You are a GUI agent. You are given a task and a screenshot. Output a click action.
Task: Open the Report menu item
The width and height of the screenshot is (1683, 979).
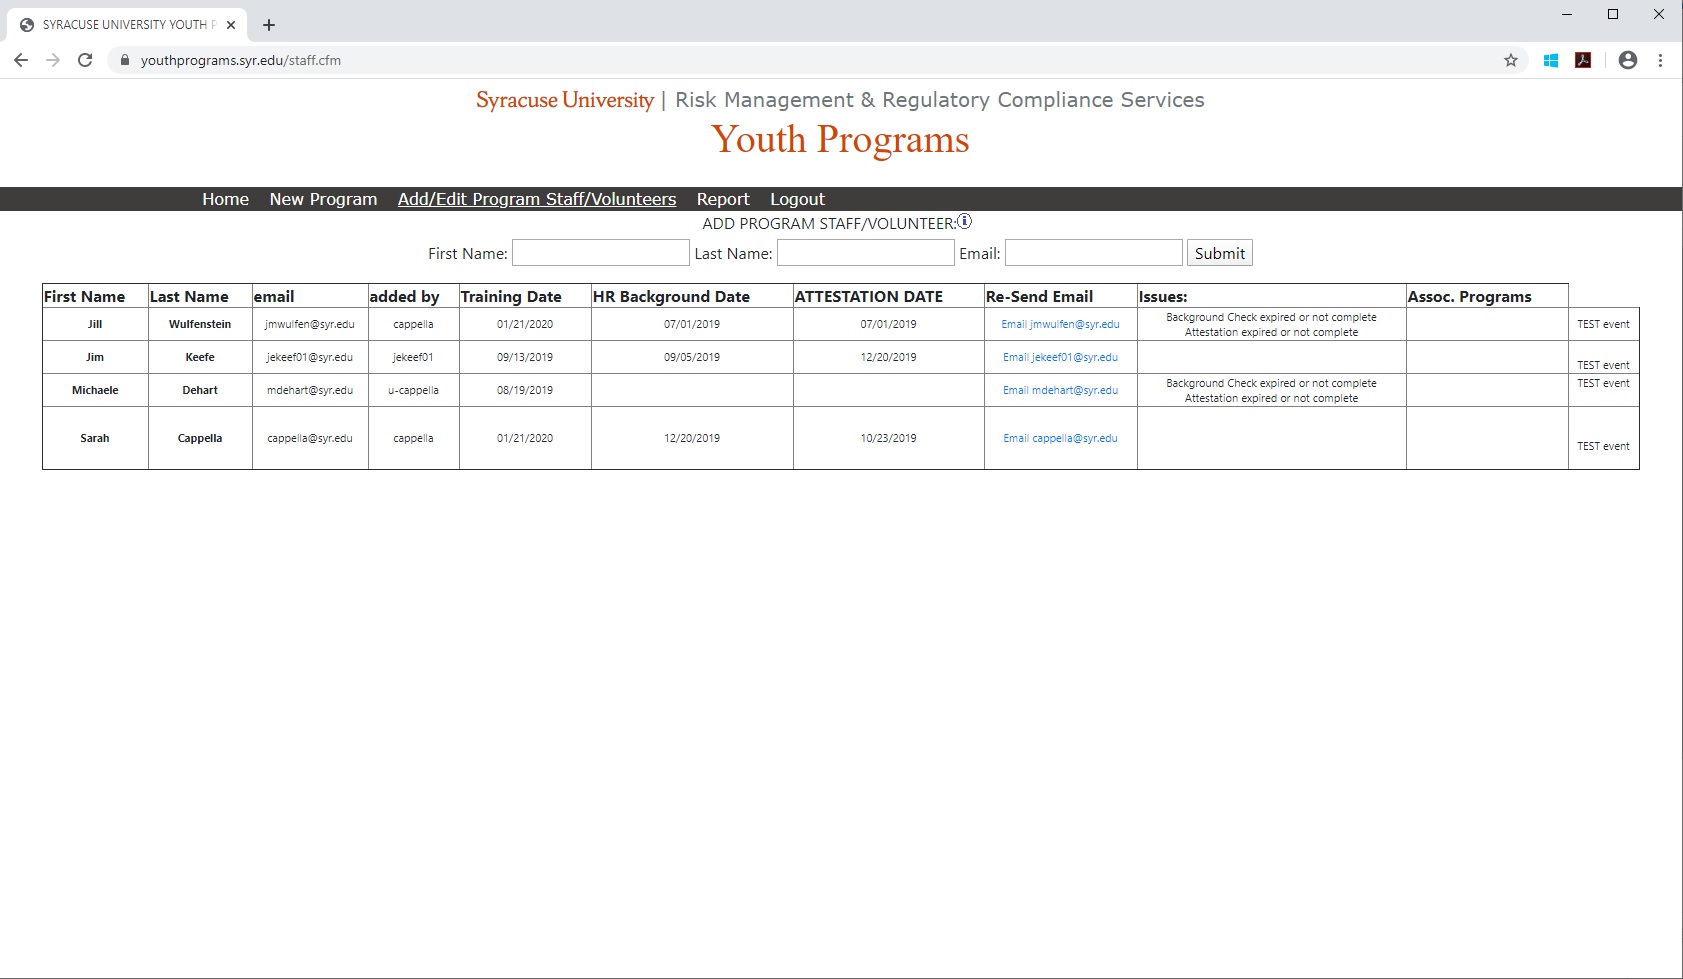click(723, 199)
